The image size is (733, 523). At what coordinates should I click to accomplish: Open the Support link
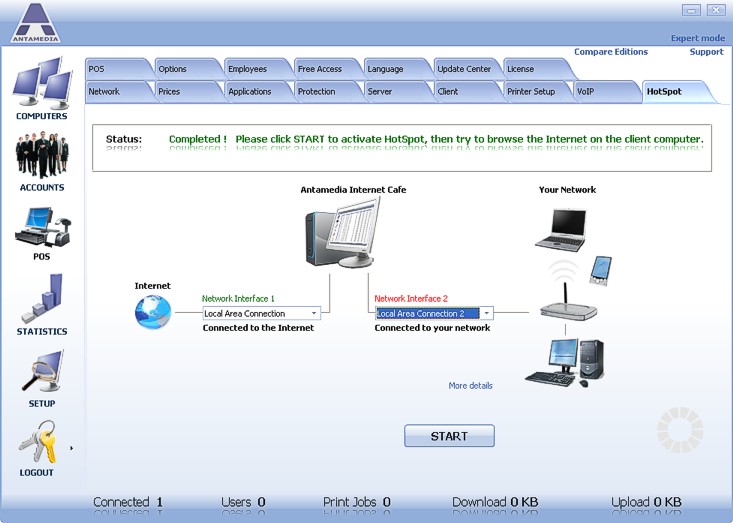[x=706, y=52]
